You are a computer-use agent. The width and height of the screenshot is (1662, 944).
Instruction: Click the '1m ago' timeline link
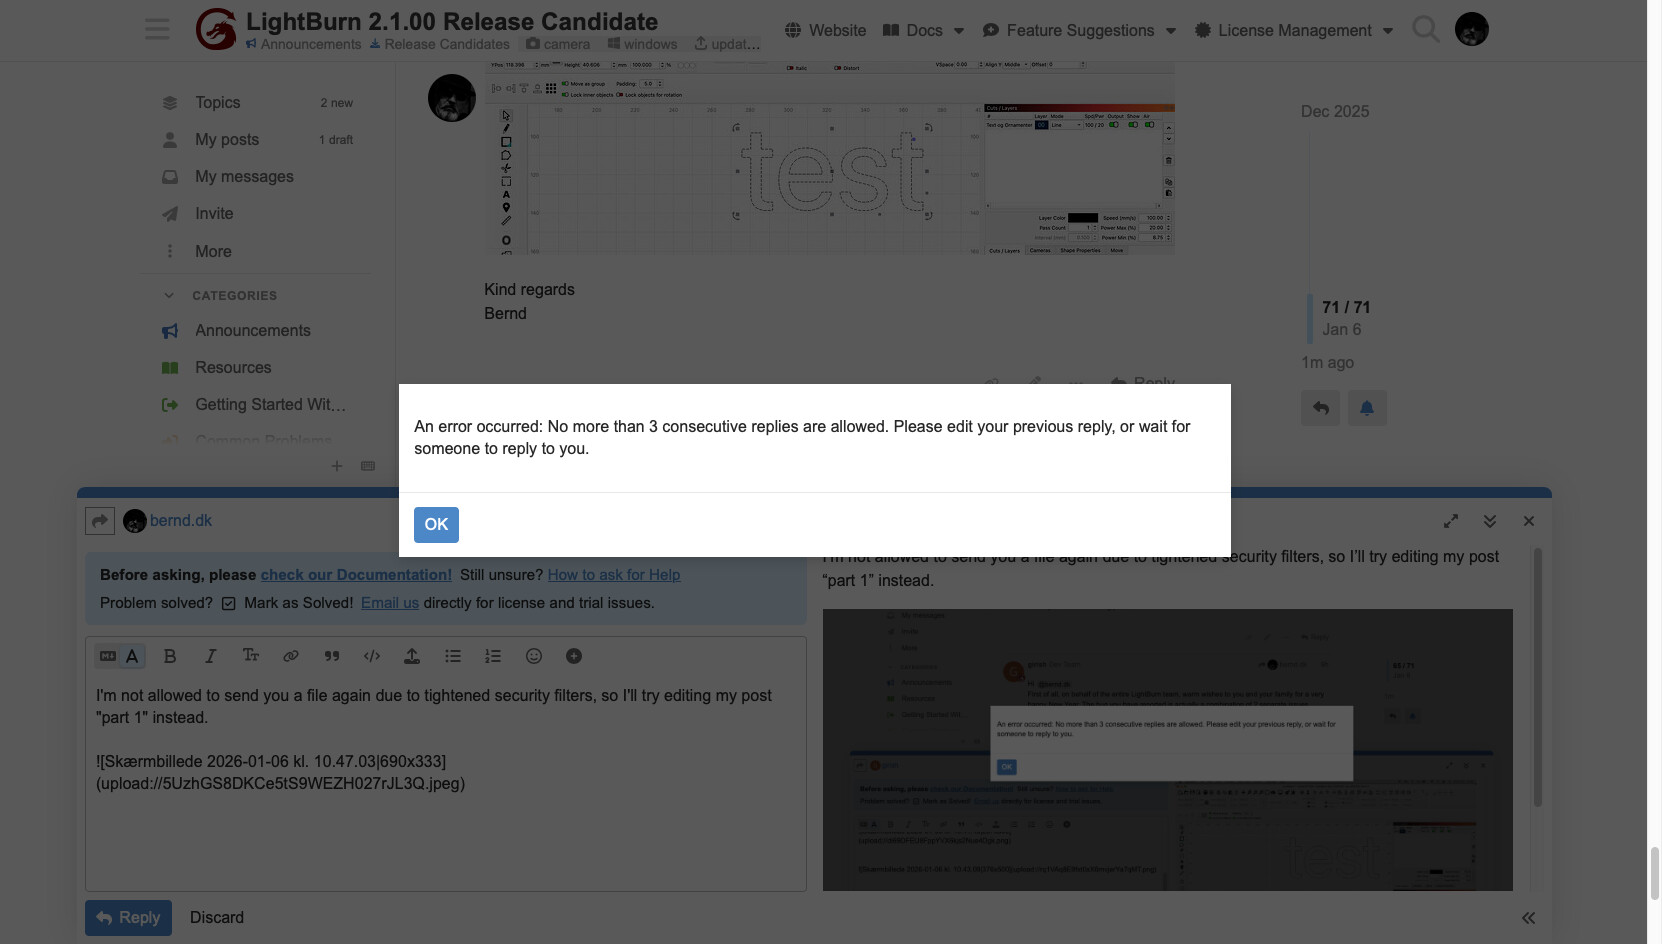[1328, 362]
